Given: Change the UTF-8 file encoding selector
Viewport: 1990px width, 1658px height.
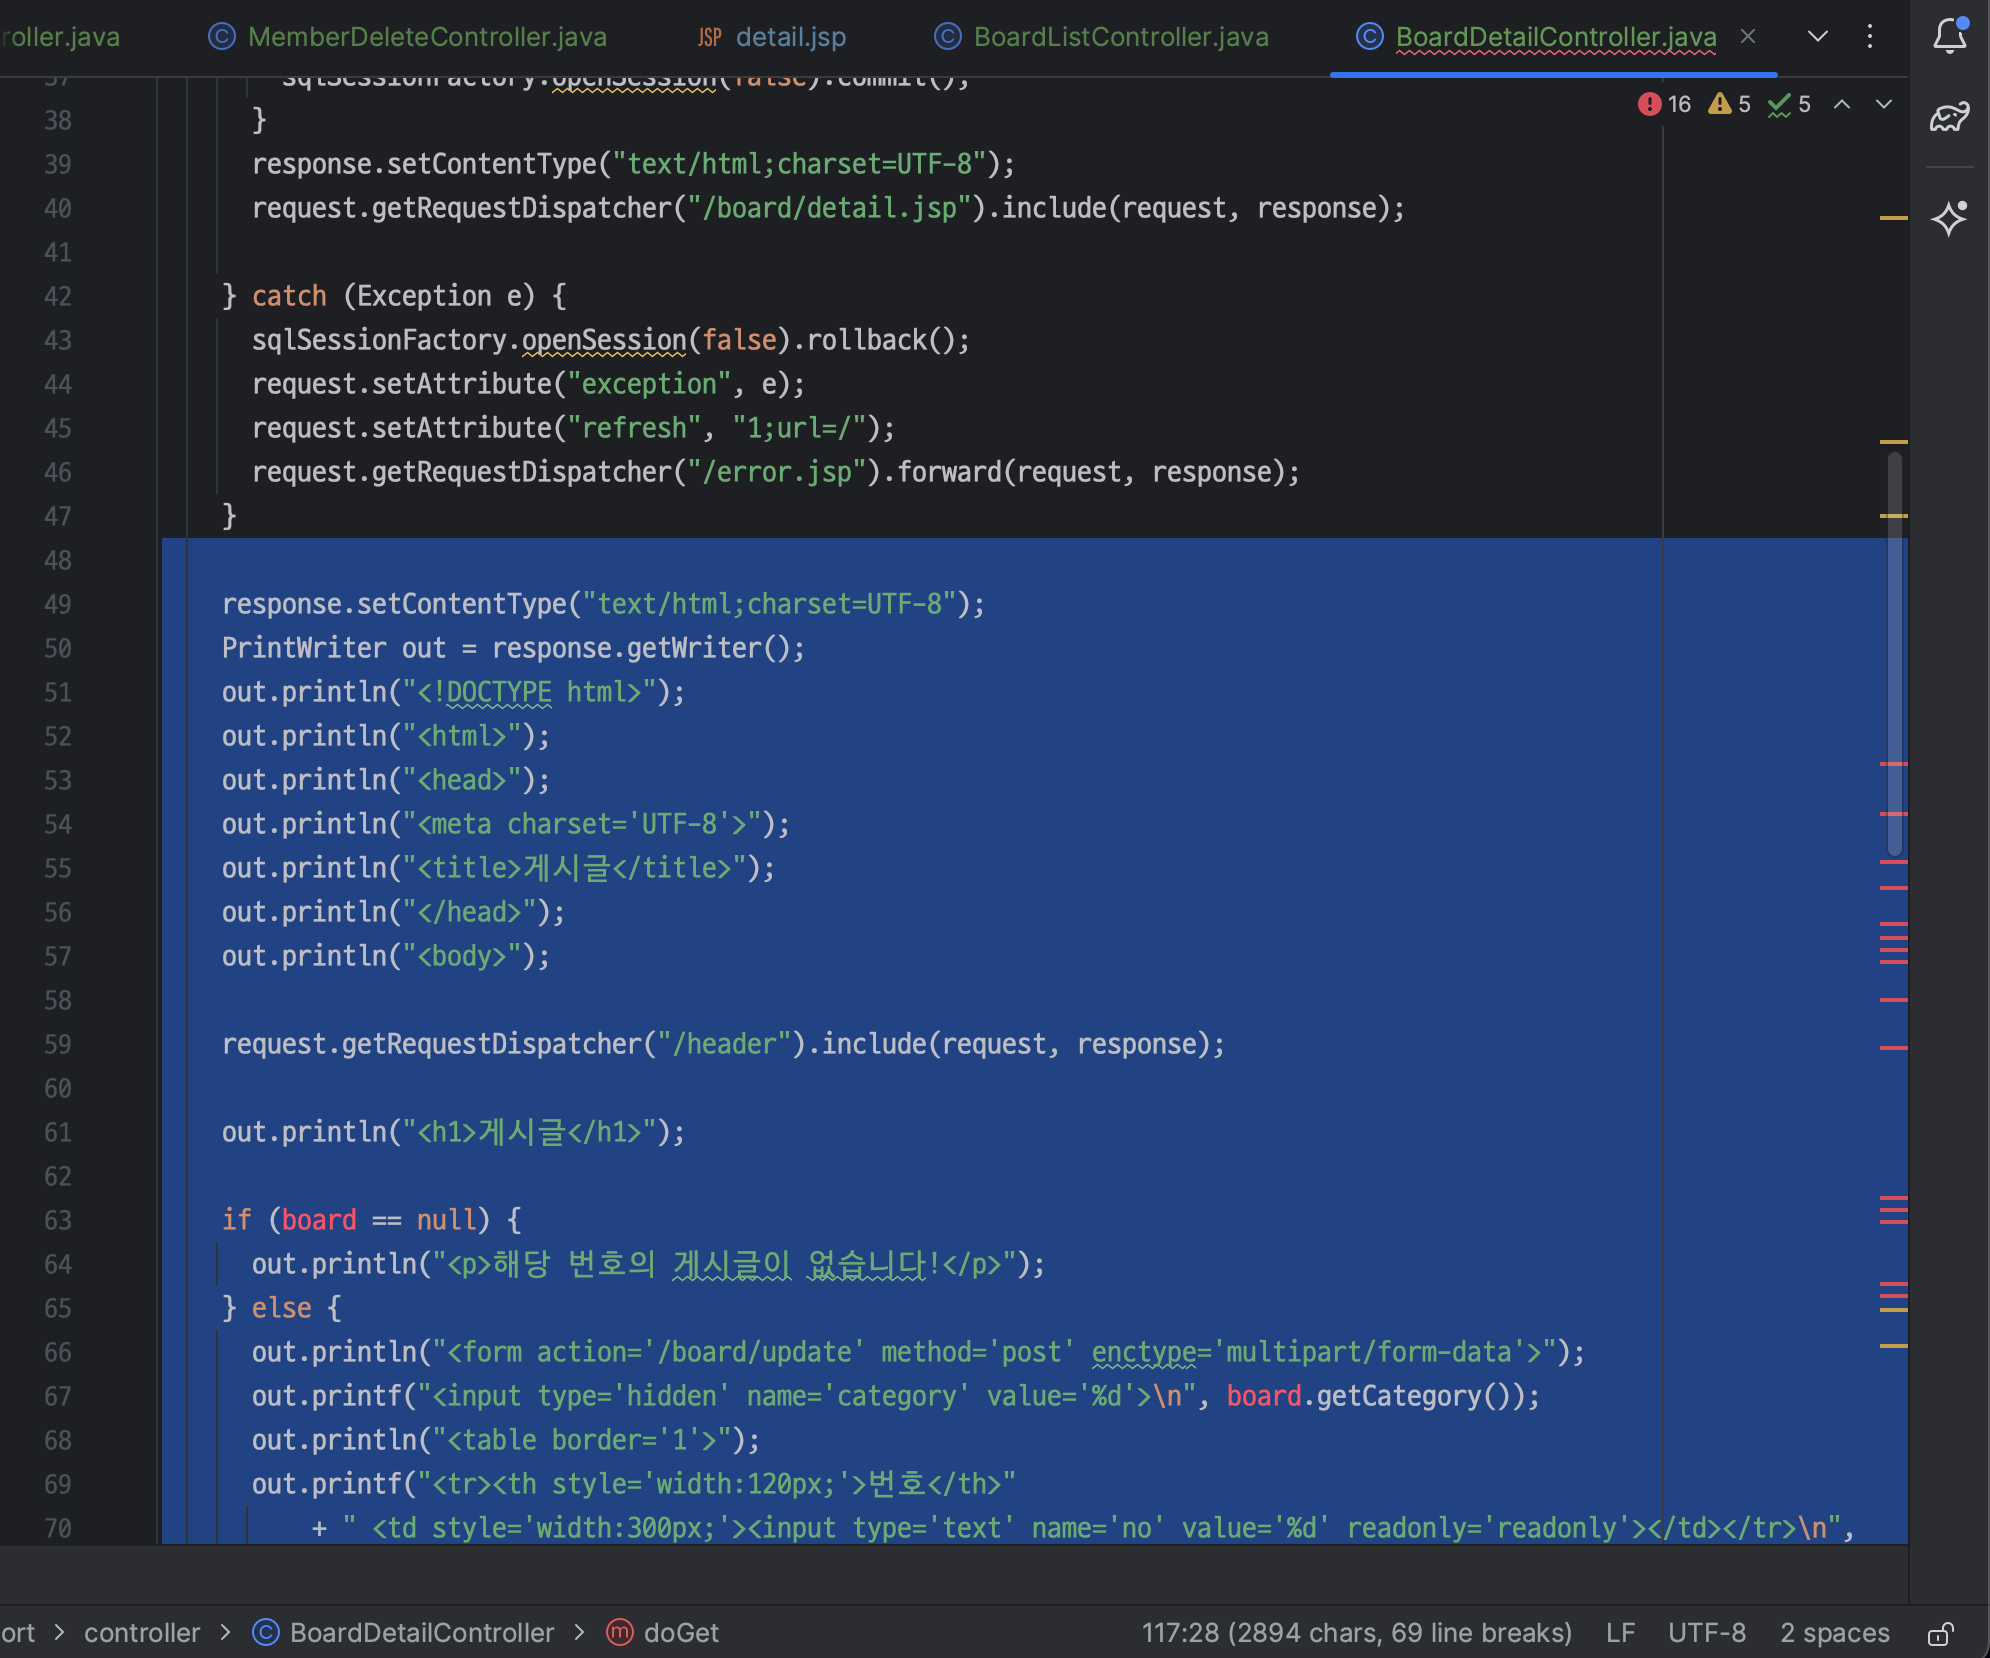Looking at the screenshot, I should tap(1706, 1633).
